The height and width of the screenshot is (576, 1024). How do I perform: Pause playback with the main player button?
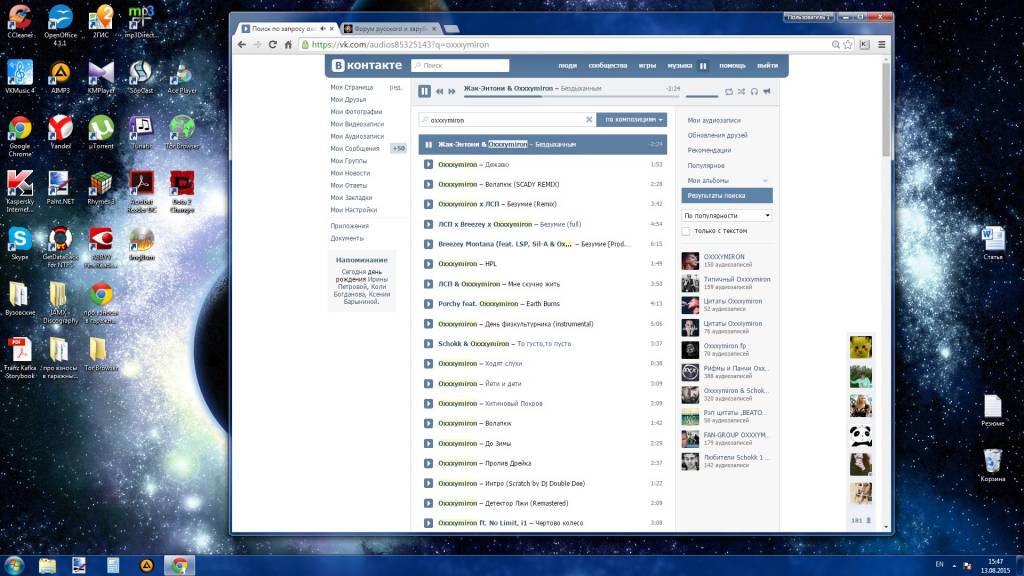[424, 91]
